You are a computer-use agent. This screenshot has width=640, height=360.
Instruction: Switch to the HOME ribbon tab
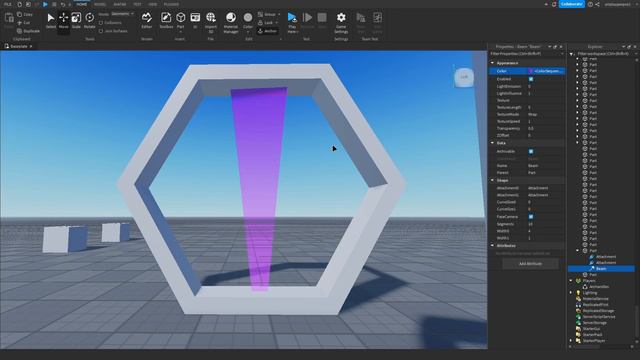point(82,4)
